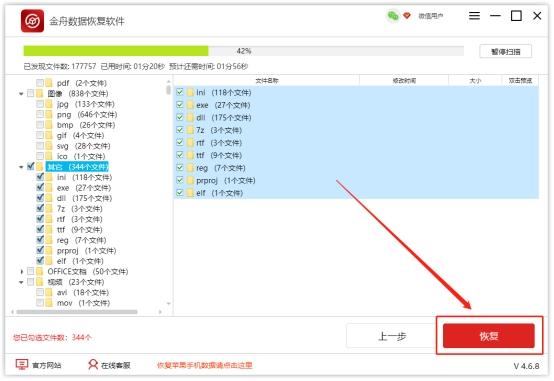Check the OFFICE文档 (50个文件) checkbox

coord(31,271)
